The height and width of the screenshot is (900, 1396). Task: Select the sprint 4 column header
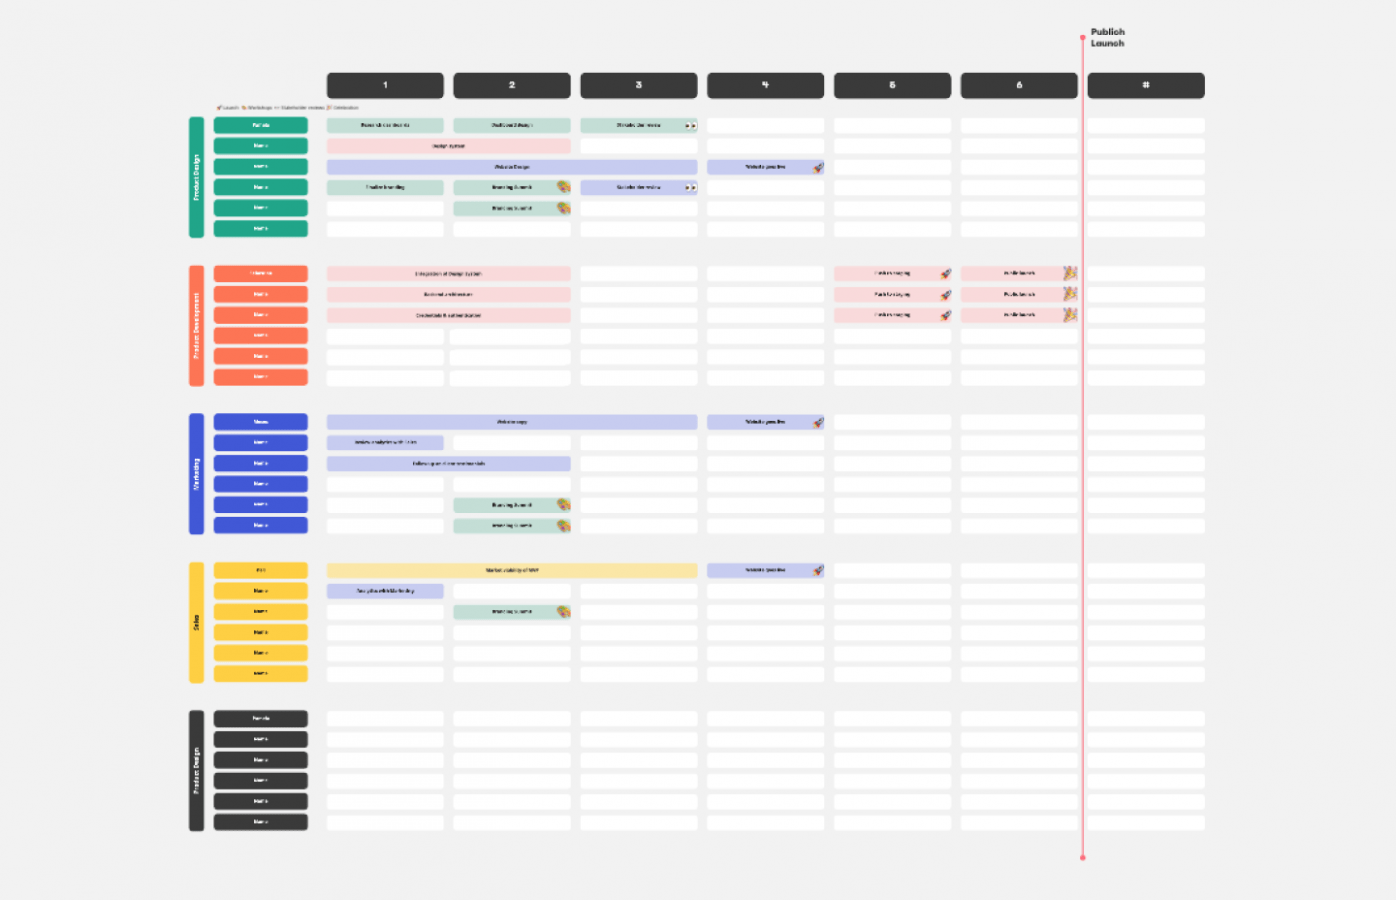(x=766, y=85)
